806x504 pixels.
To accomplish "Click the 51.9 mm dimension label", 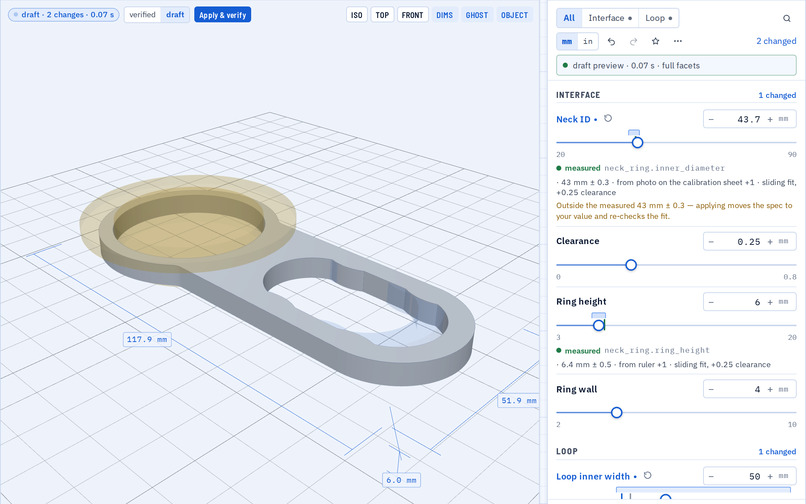I will 518,400.
